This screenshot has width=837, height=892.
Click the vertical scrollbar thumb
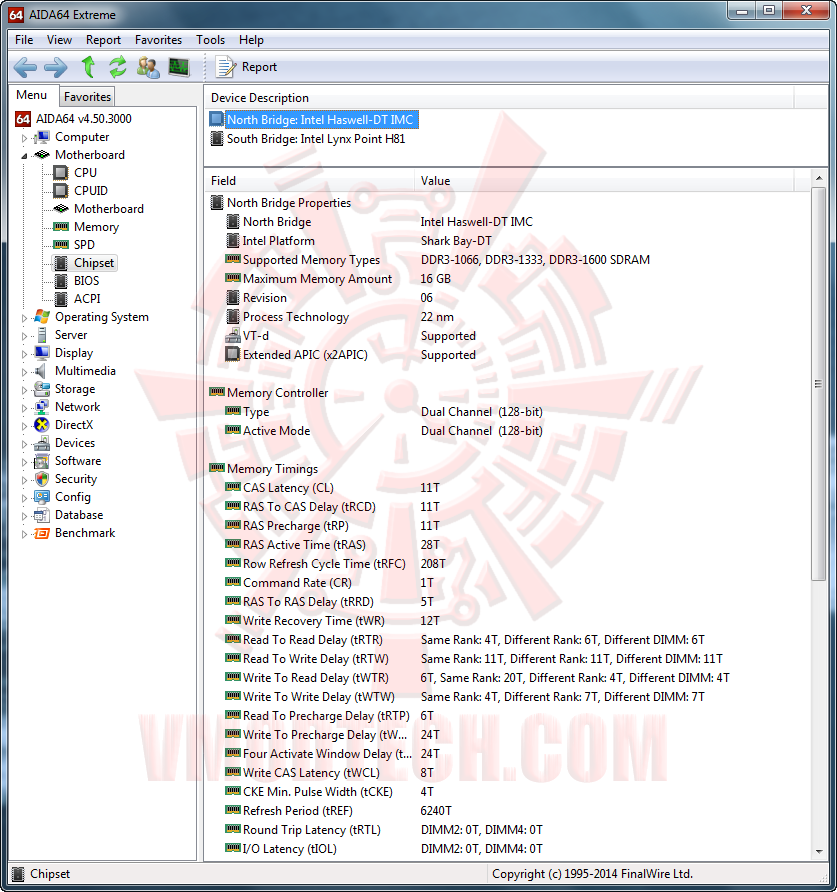click(x=819, y=384)
